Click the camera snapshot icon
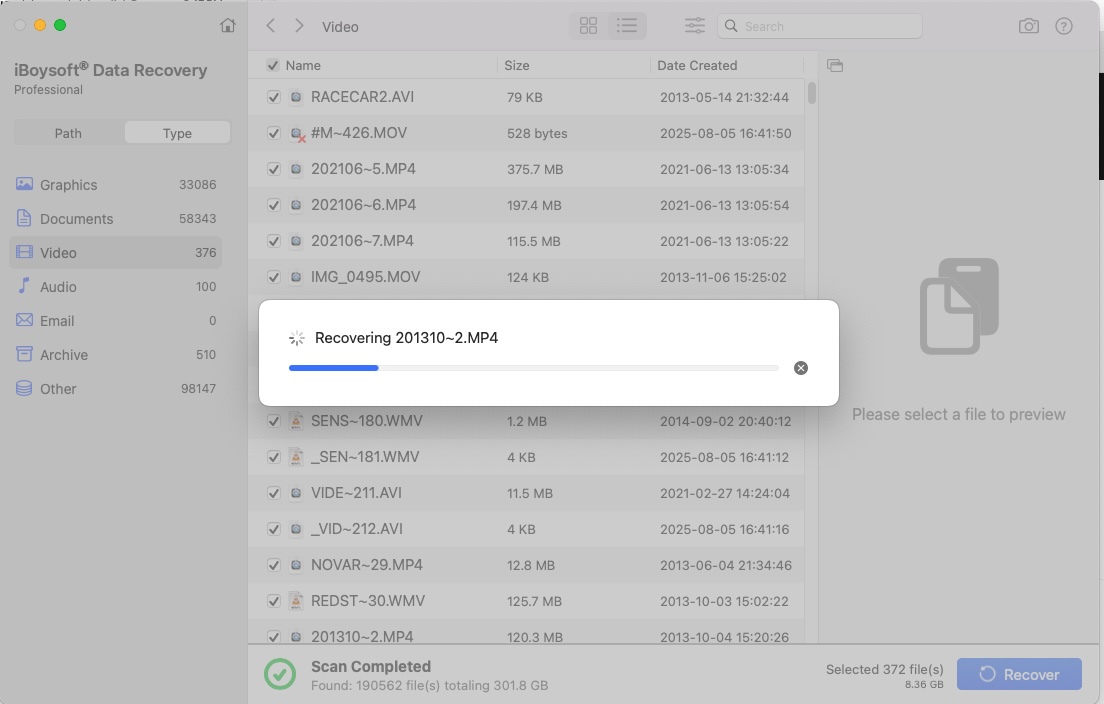The width and height of the screenshot is (1104, 704). point(1028,26)
